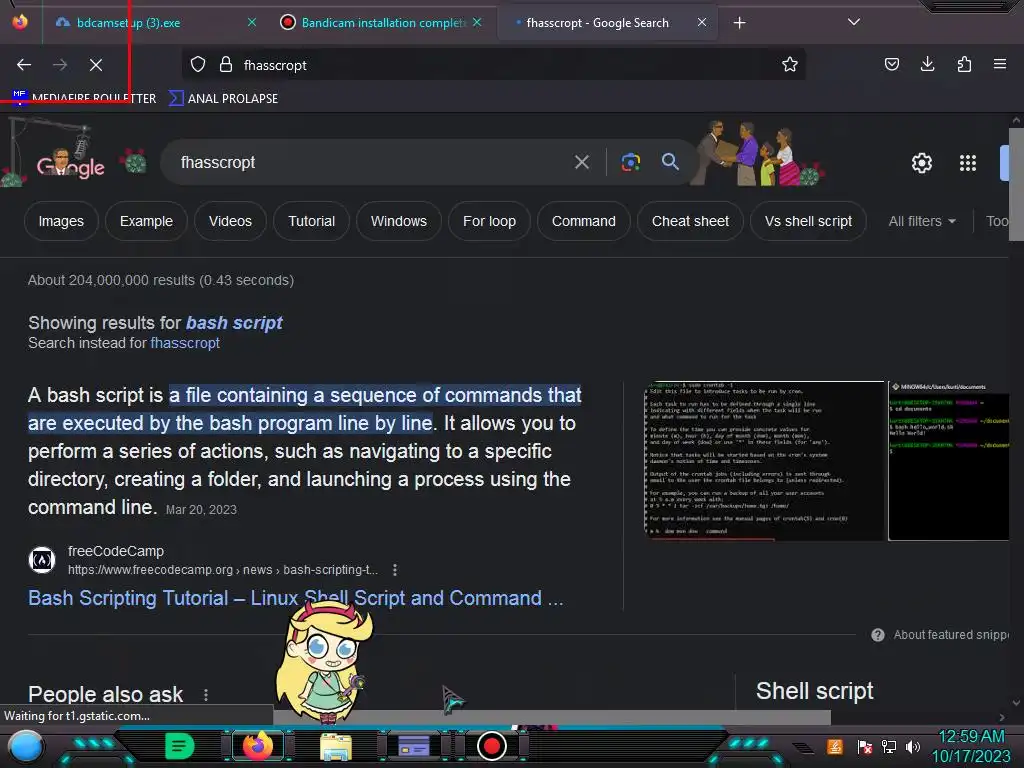The height and width of the screenshot is (768, 1024).
Task: Open the Firefox application menu
Action: [1000, 64]
